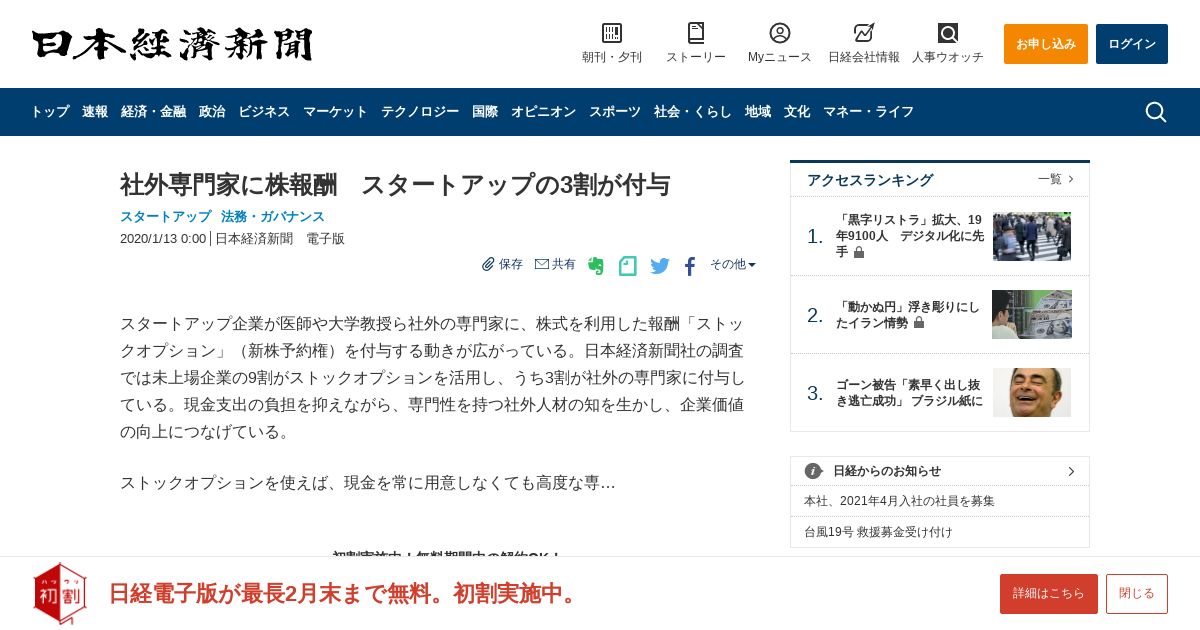
Task: Select 文化 in the navigation bar
Action: point(797,112)
